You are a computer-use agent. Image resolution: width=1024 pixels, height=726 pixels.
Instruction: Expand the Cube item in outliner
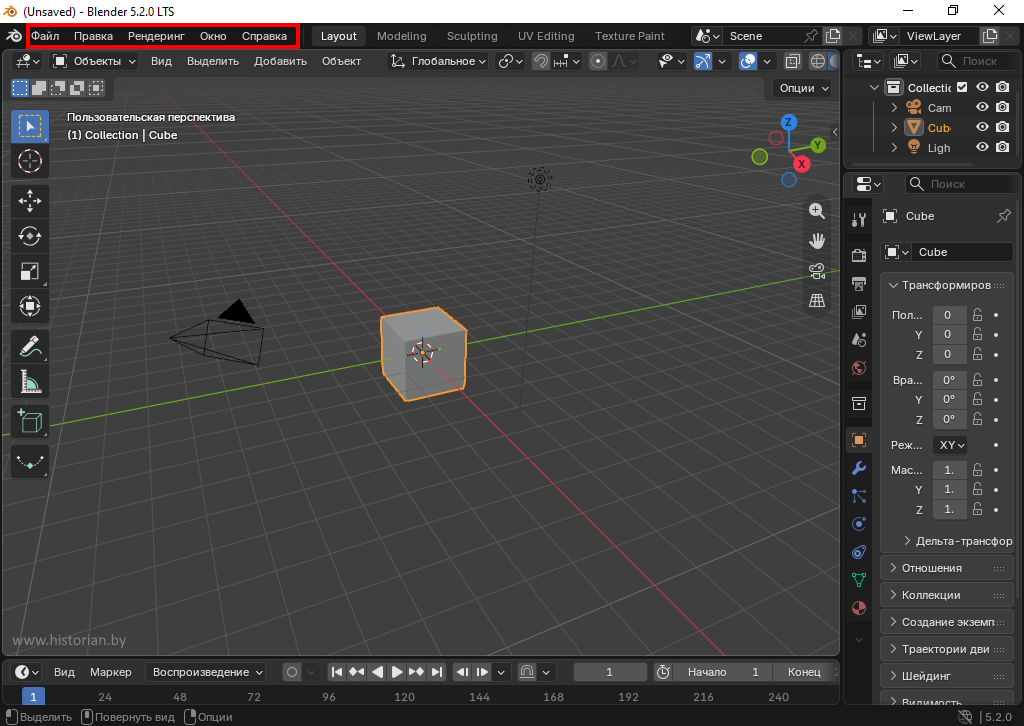click(x=895, y=128)
